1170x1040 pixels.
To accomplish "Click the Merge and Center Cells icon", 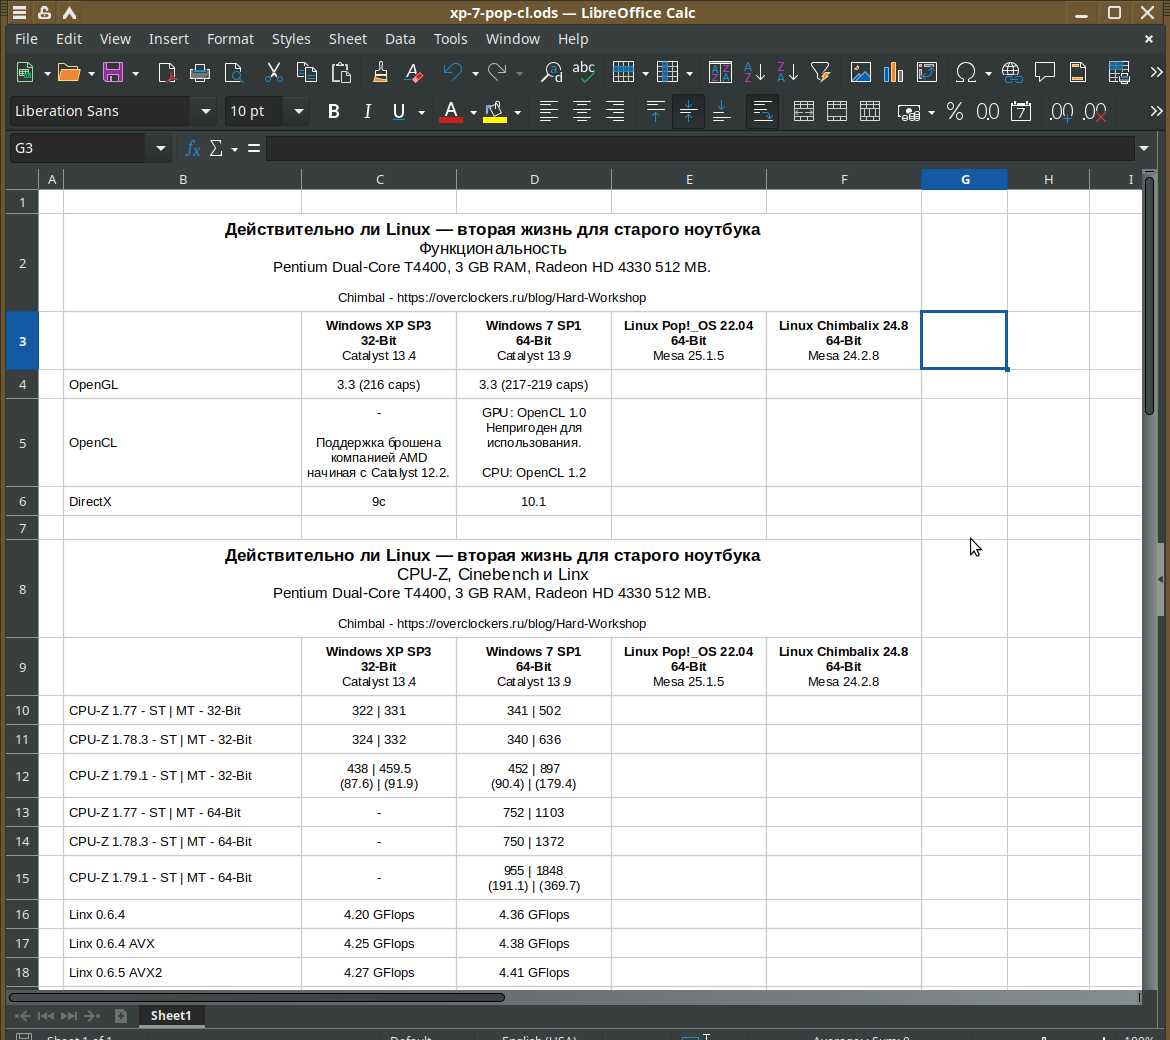I will pos(803,111).
